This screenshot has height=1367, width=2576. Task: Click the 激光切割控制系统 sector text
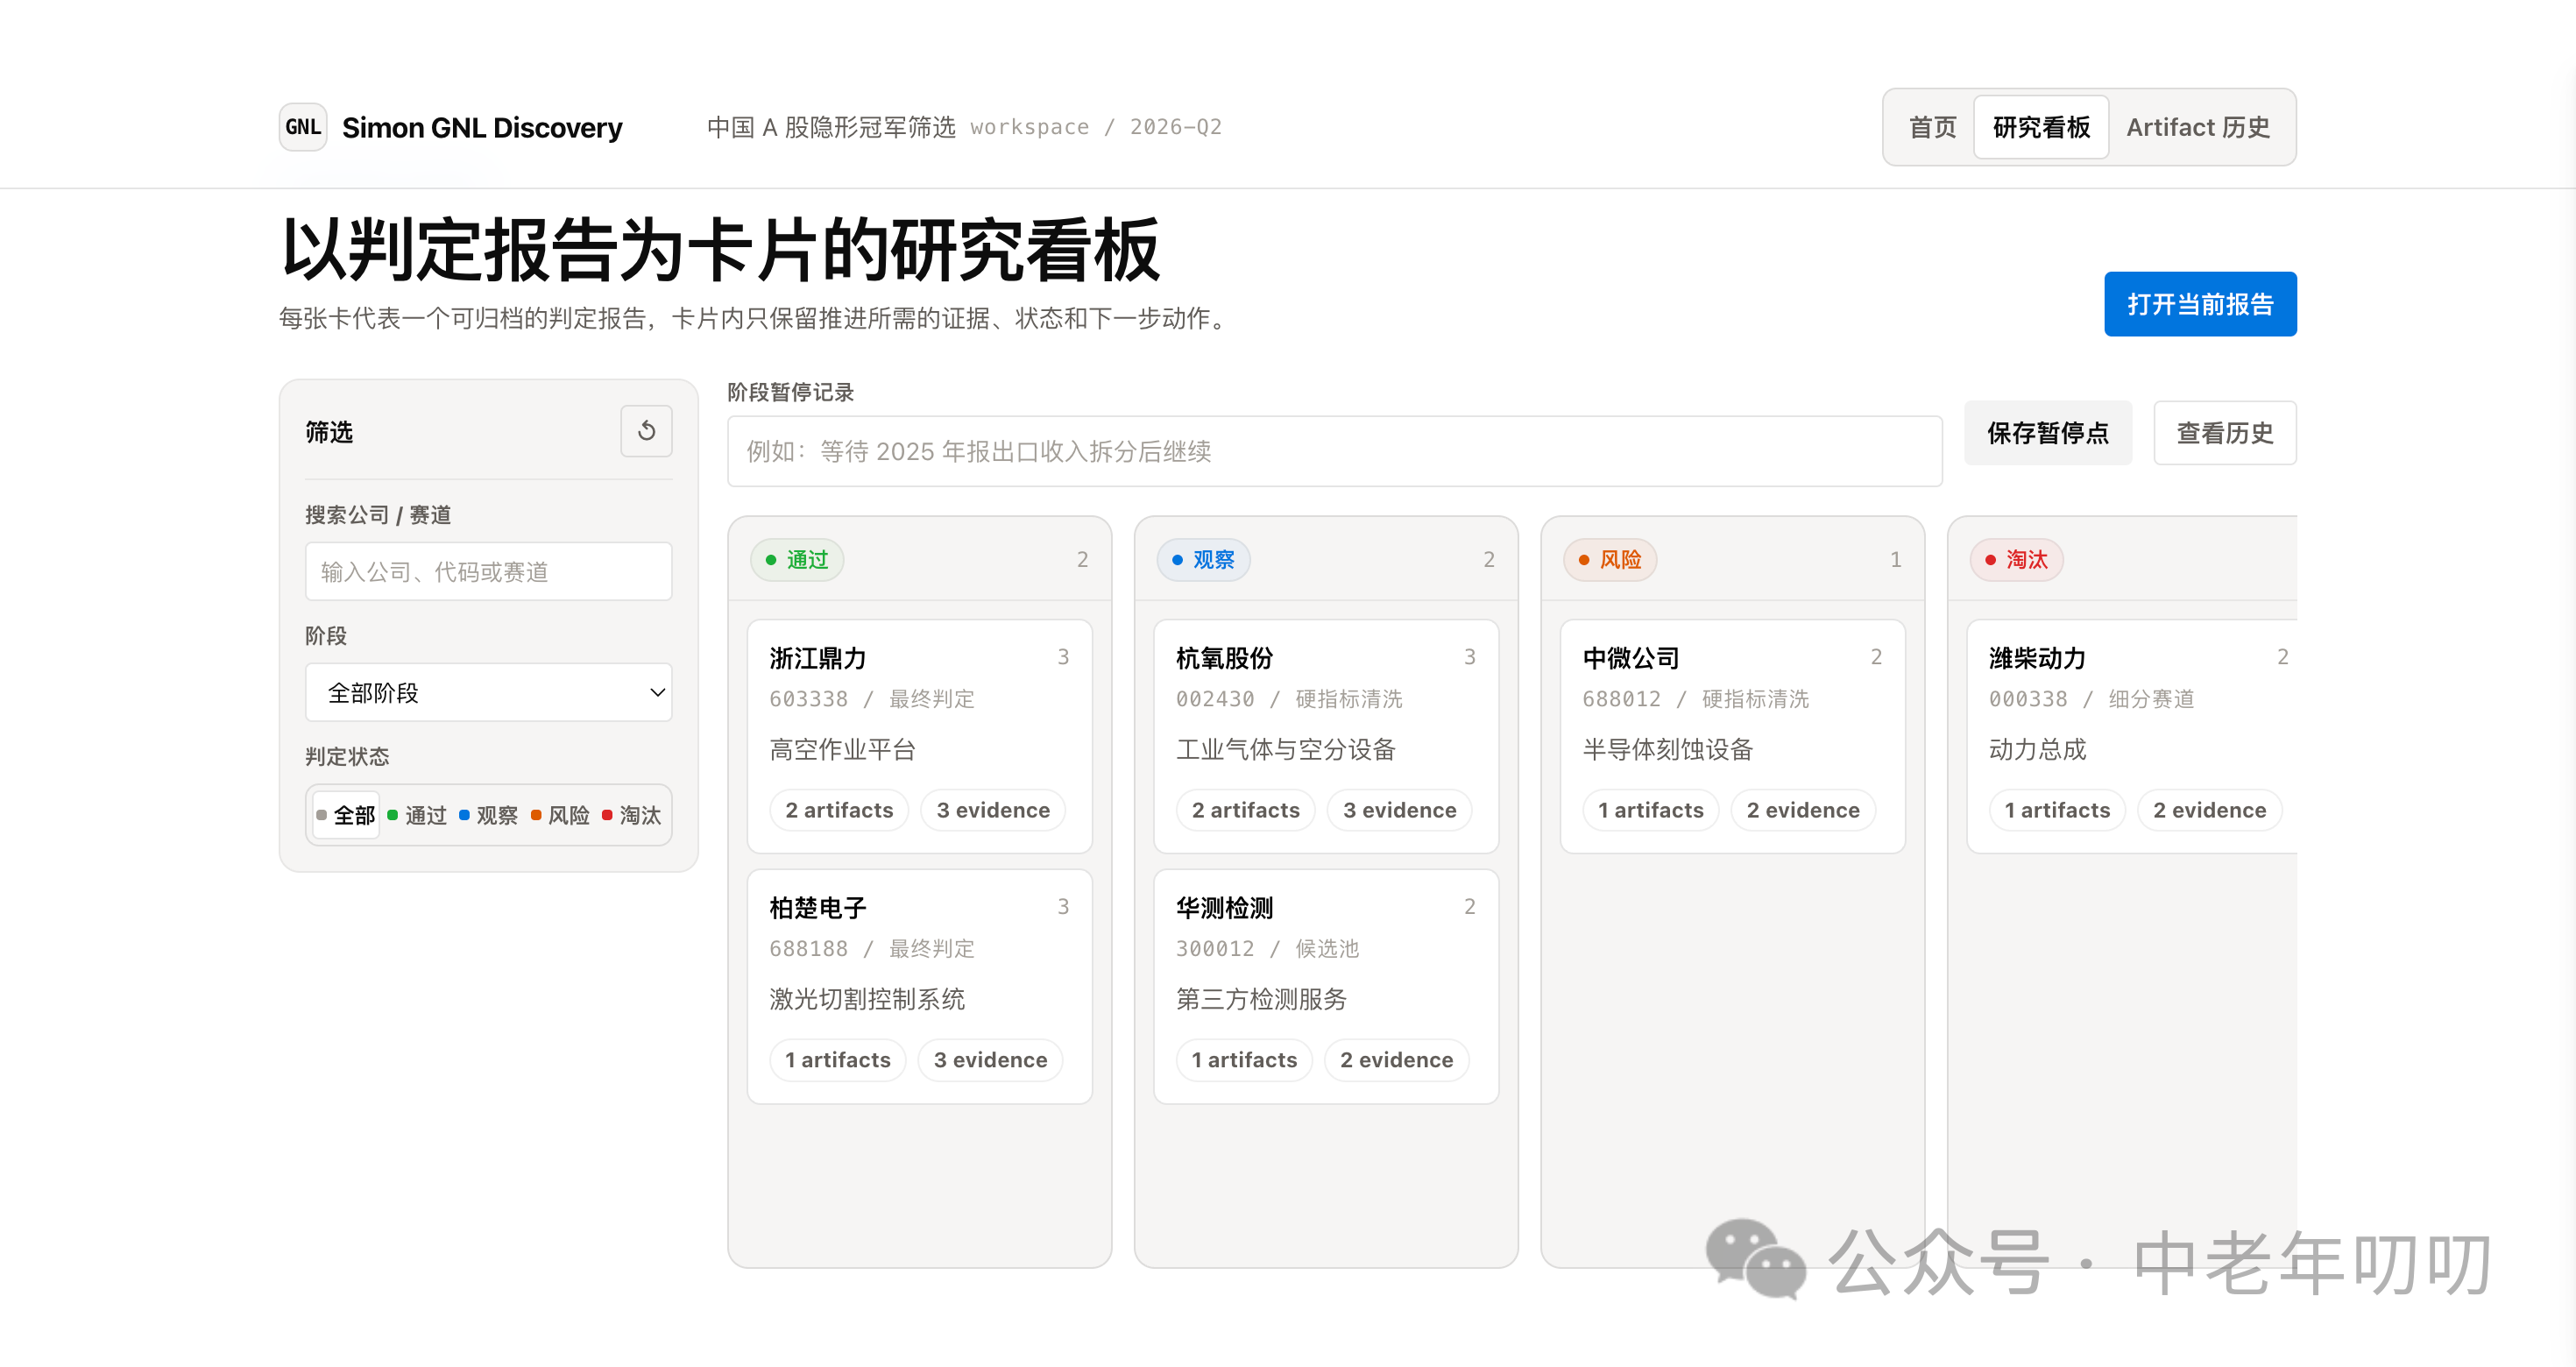click(867, 999)
